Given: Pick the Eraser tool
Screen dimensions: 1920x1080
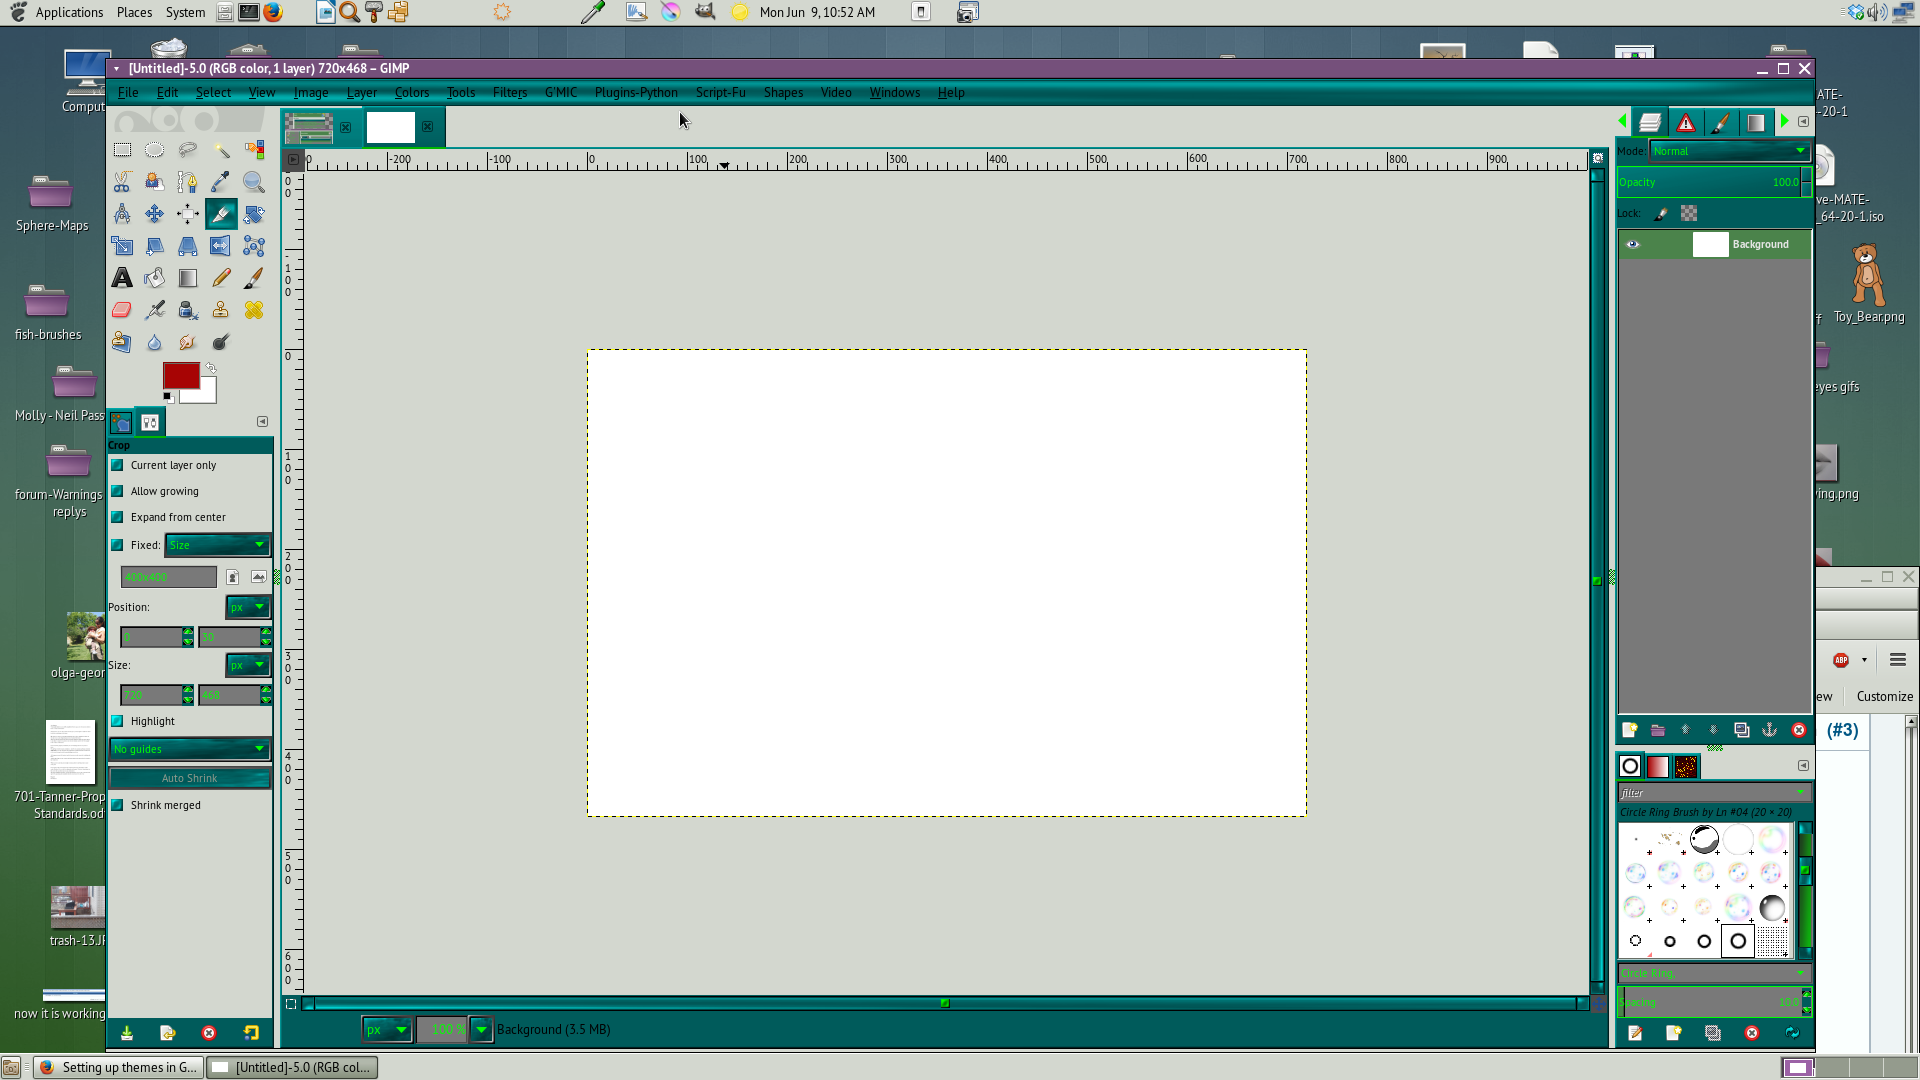Looking at the screenshot, I should pyautogui.click(x=122, y=310).
